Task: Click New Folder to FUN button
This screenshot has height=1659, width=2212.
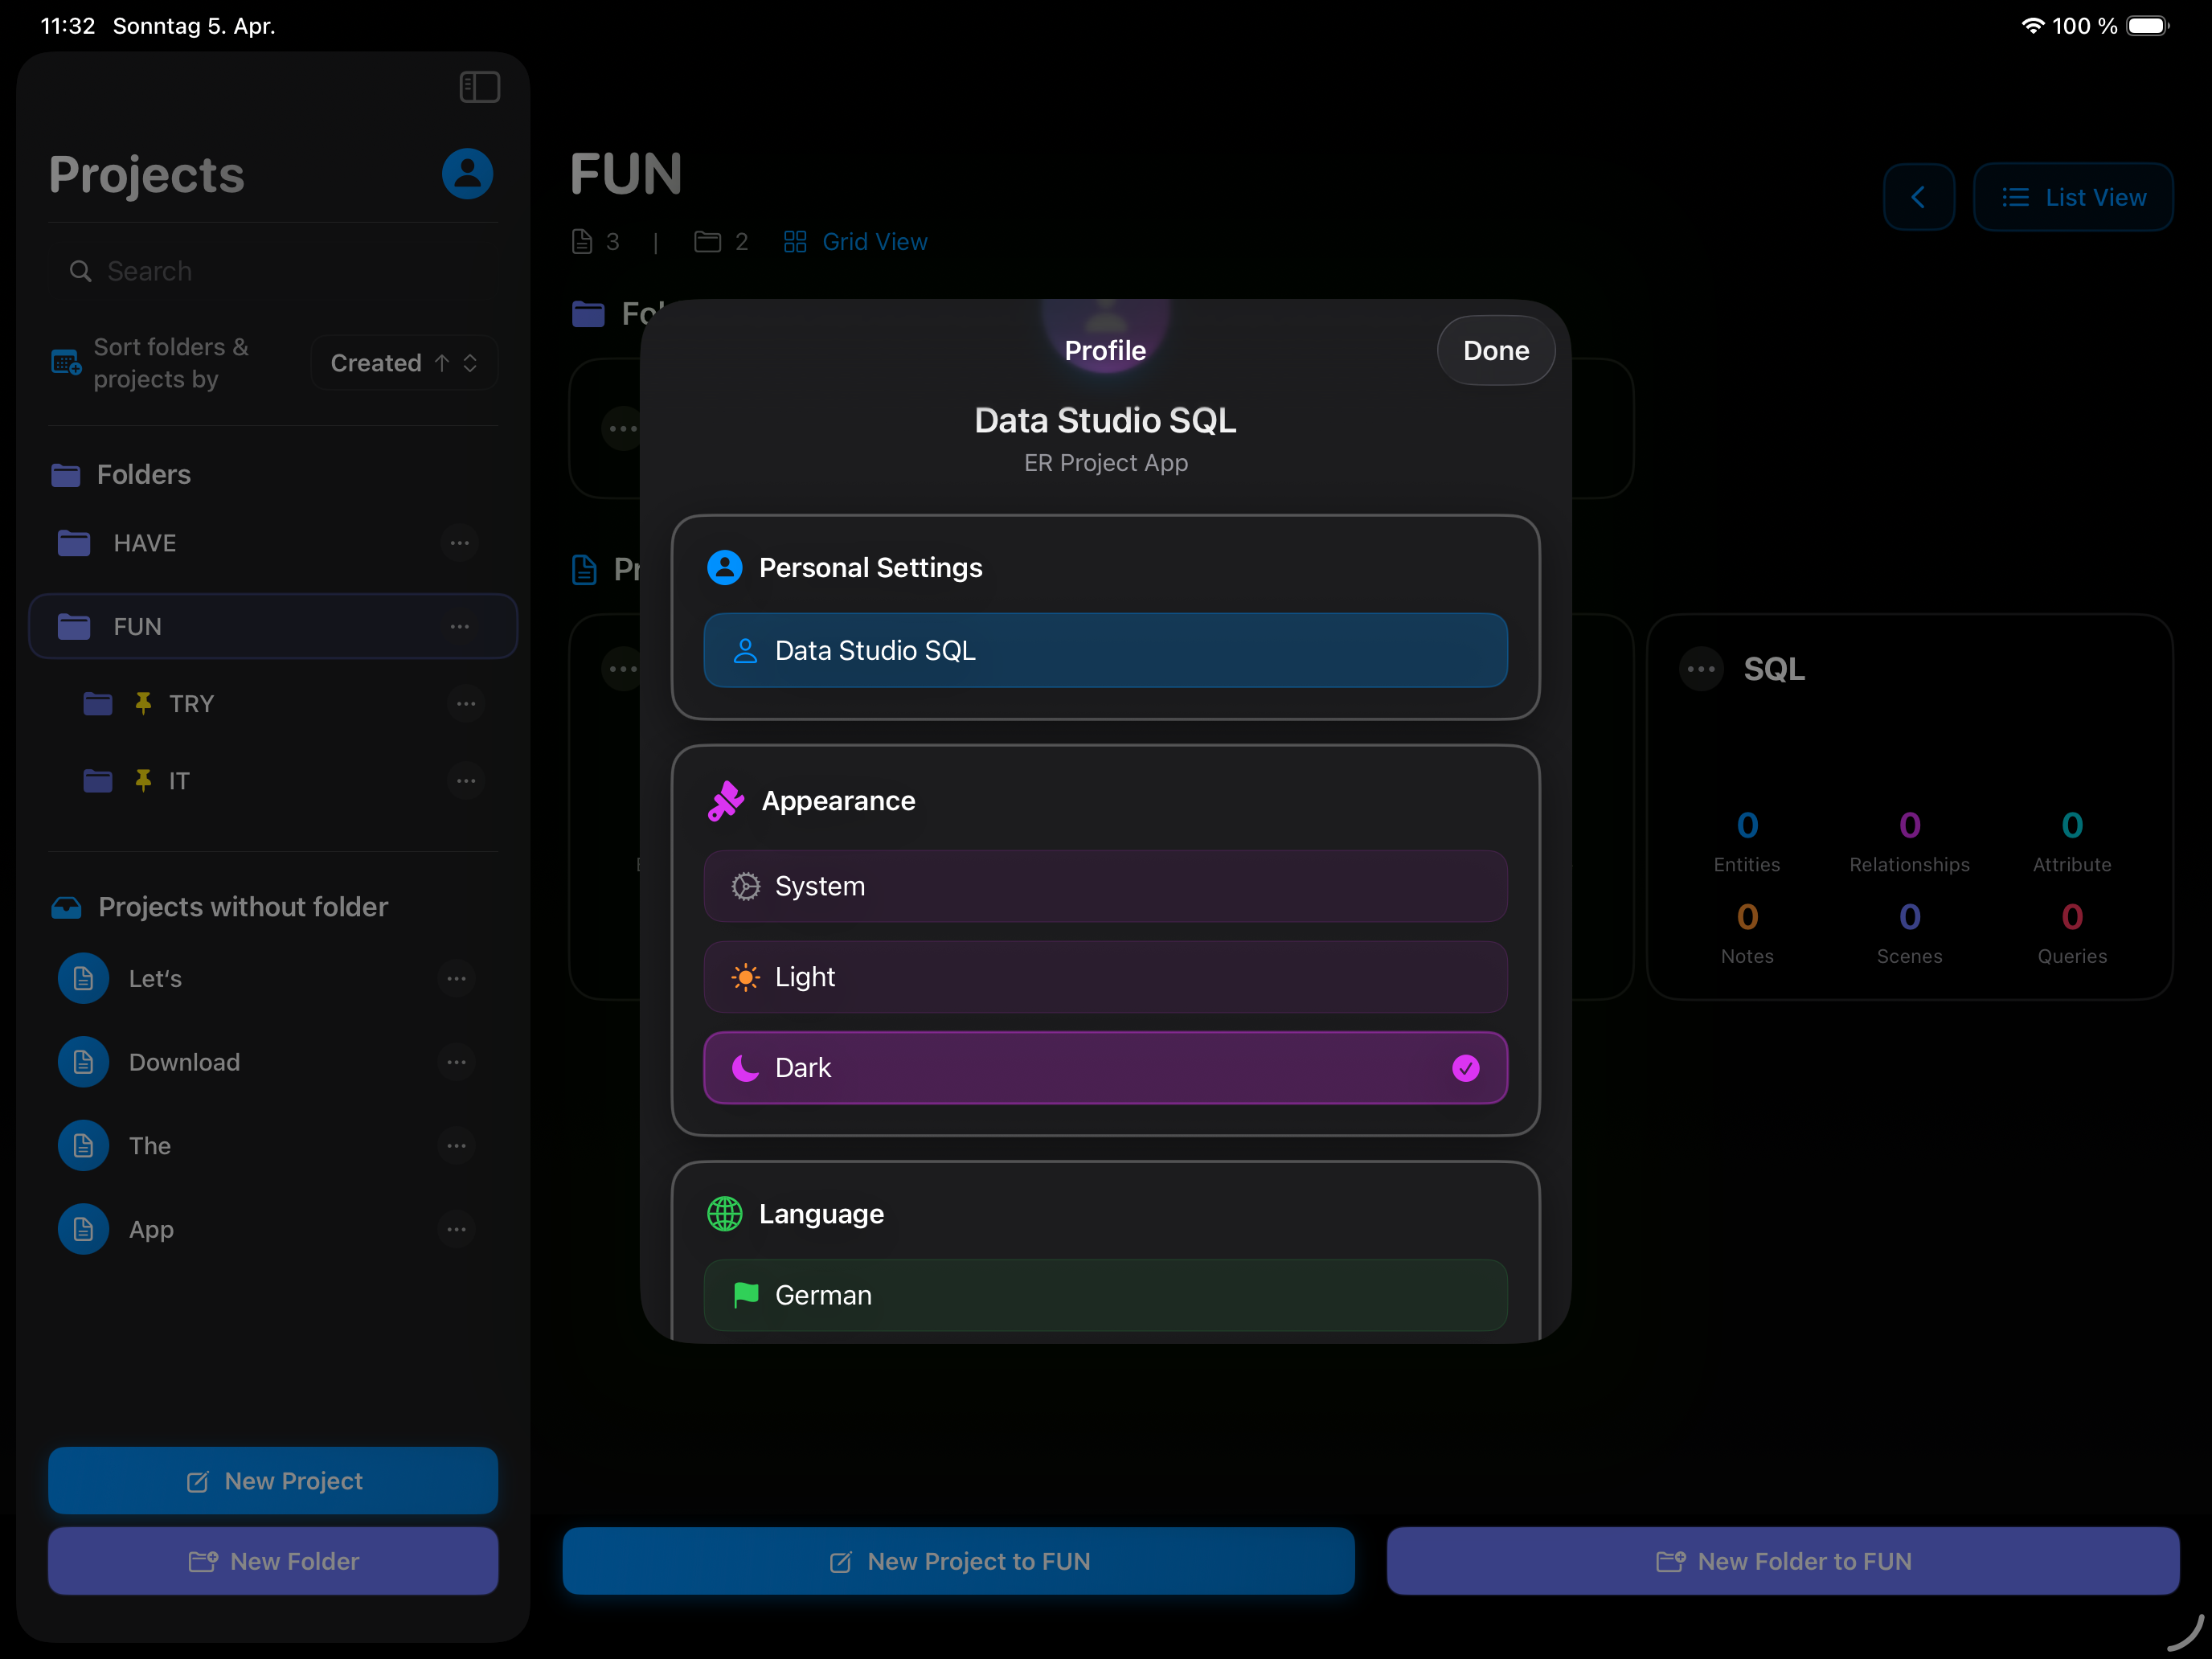Action: coord(1783,1561)
